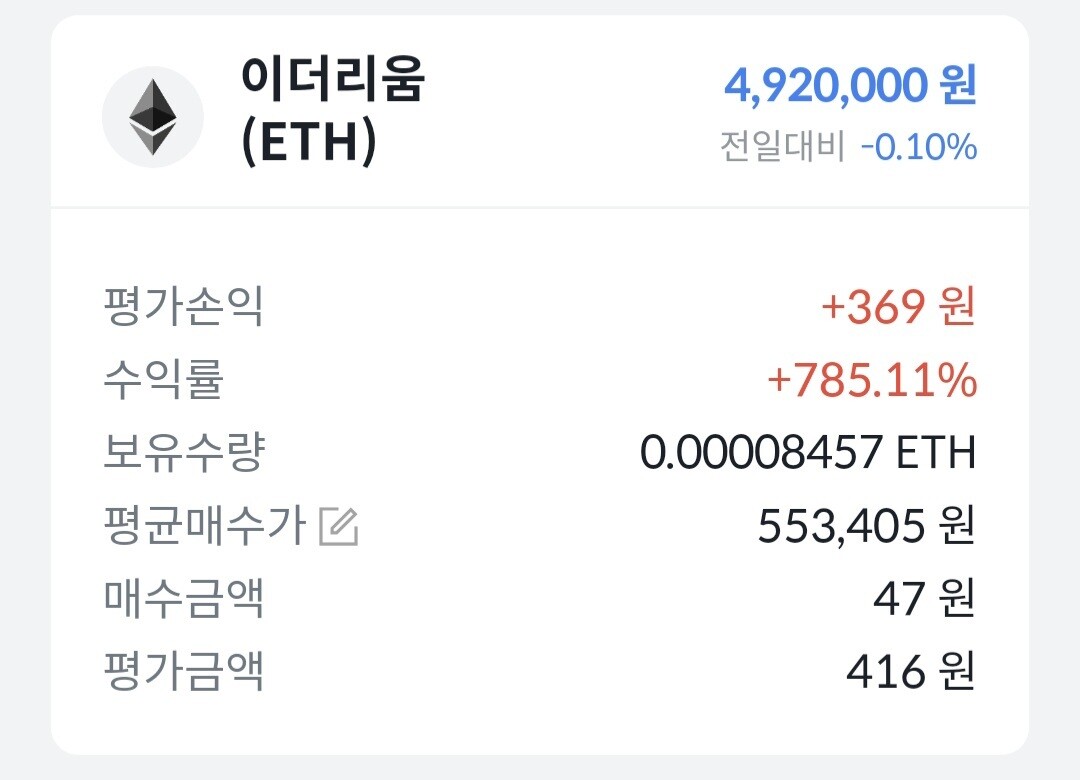Click the 4,920,000 원 current price
The height and width of the screenshot is (780, 1080).
click(x=850, y=86)
